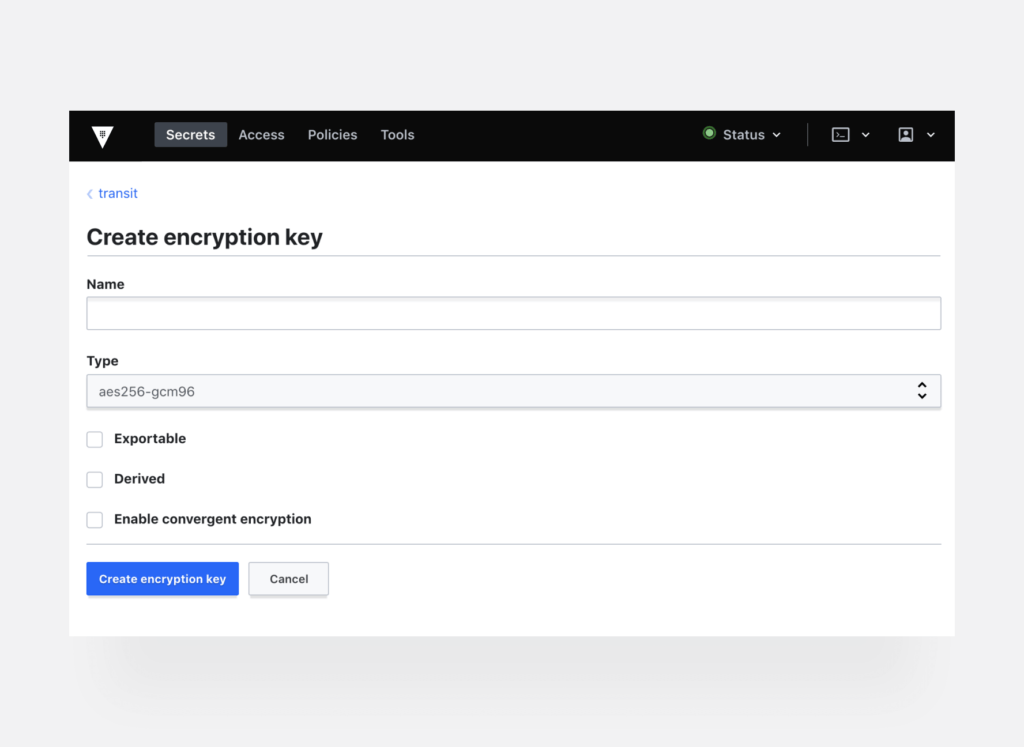Click the user account icon in navbar

906,134
